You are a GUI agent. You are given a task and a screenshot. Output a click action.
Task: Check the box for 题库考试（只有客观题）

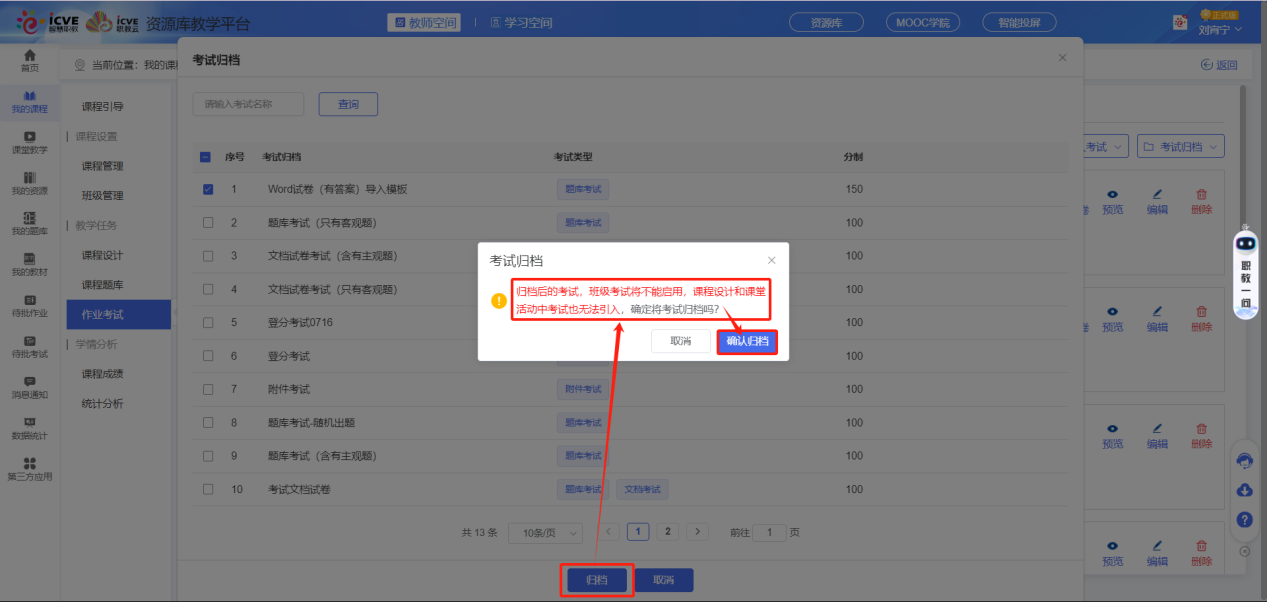pyautogui.click(x=208, y=223)
